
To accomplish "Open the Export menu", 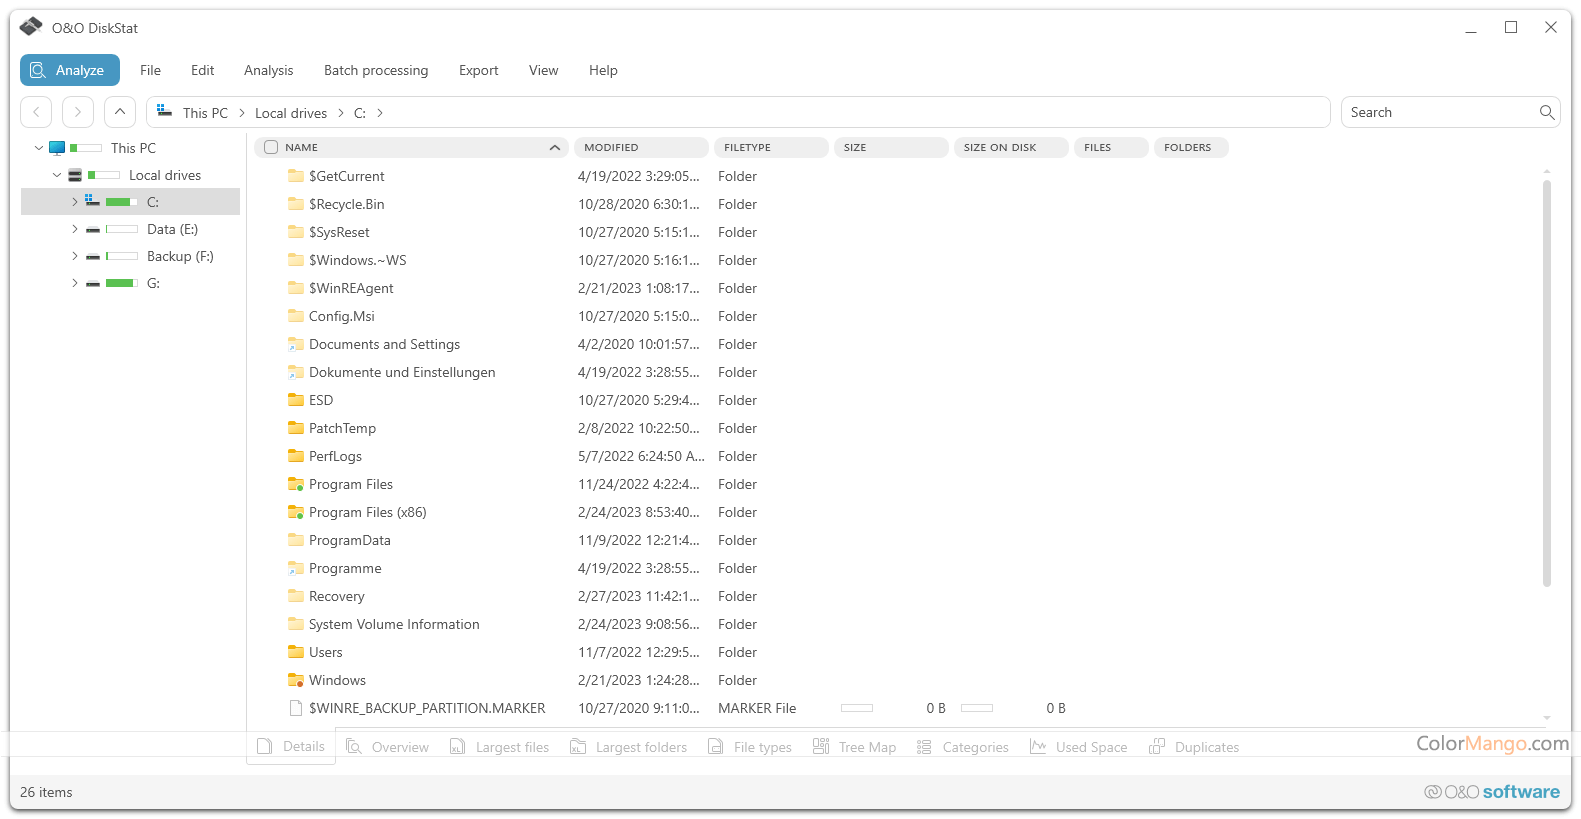I will [x=478, y=70].
